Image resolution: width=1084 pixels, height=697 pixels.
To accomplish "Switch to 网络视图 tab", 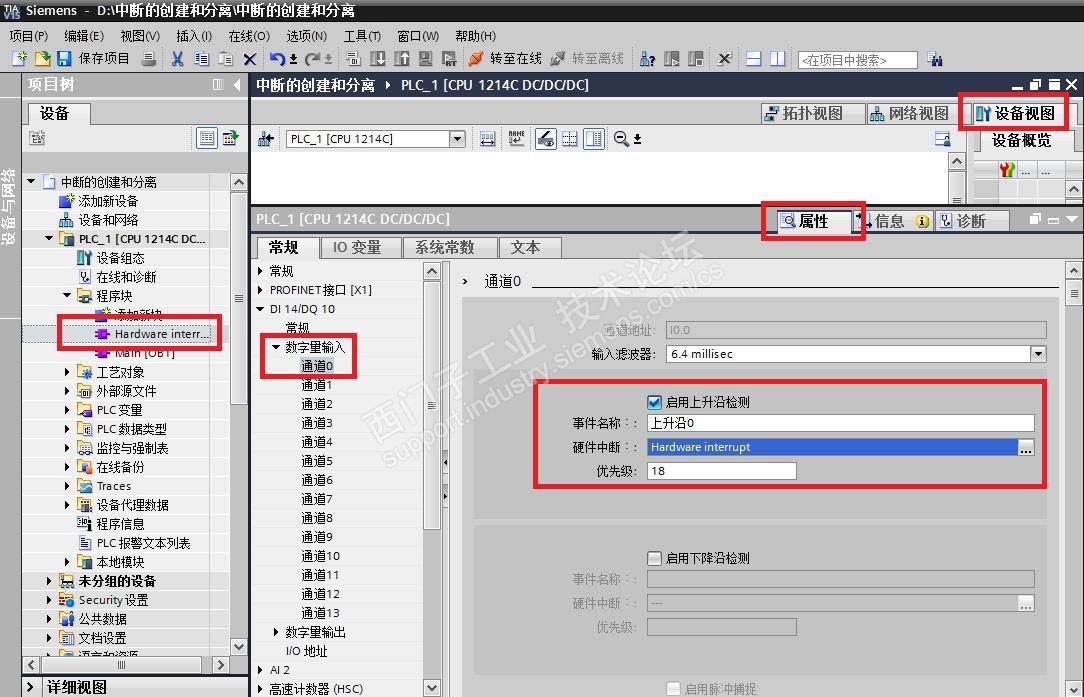I will [x=910, y=113].
